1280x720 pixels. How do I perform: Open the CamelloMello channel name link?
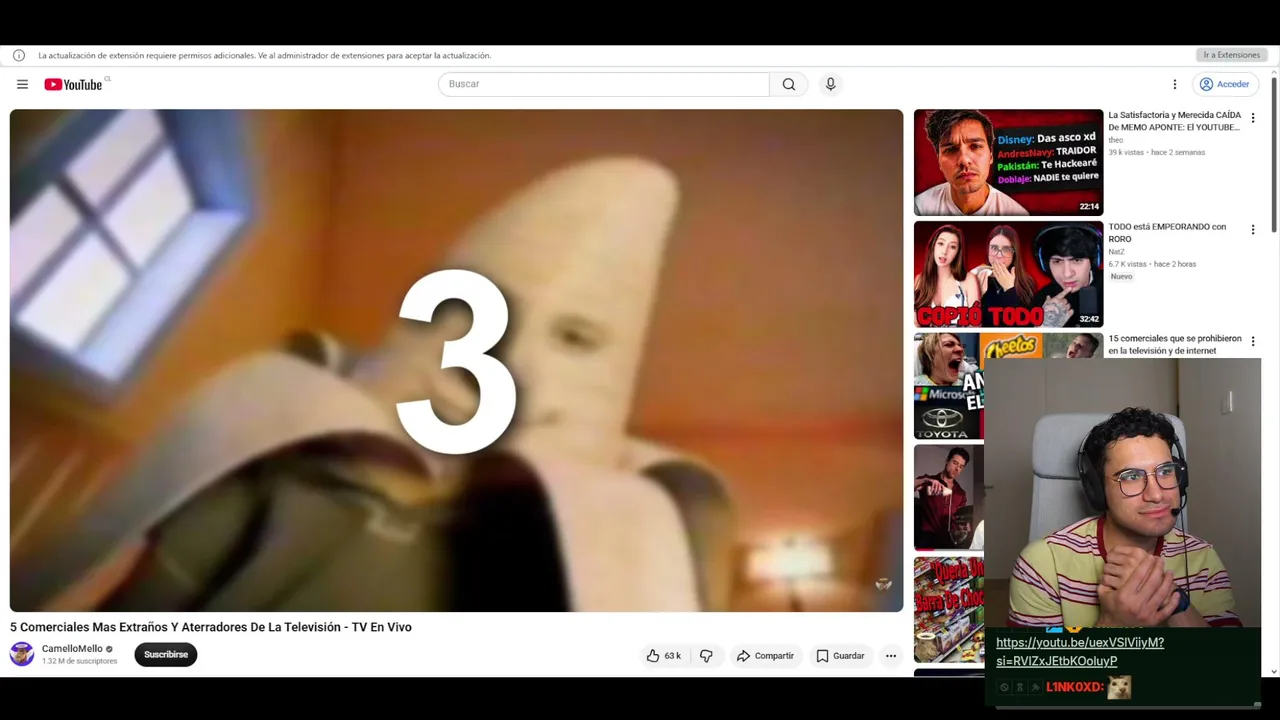click(72, 649)
